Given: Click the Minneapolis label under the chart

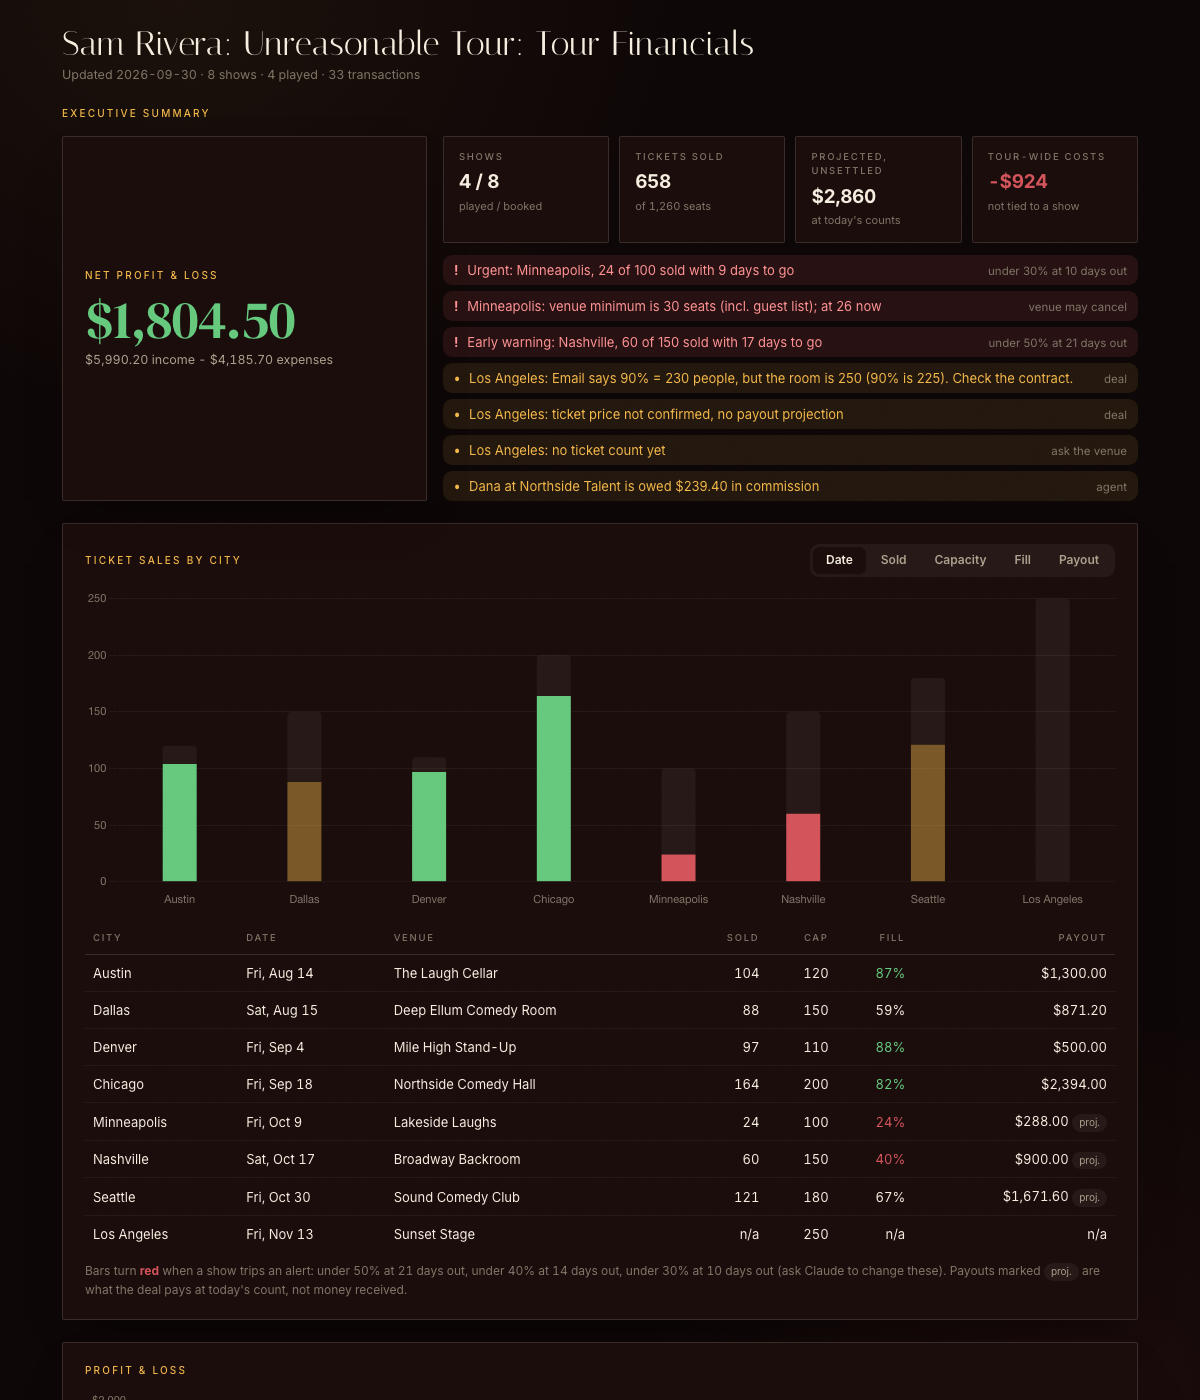Looking at the screenshot, I should pos(678,899).
